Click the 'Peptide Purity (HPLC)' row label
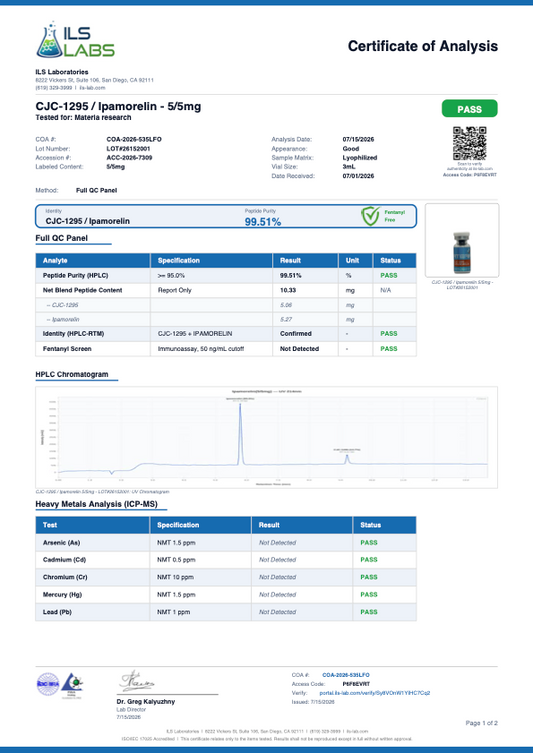Image resolution: width=533 pixels, height=753 pixels. 75,276
